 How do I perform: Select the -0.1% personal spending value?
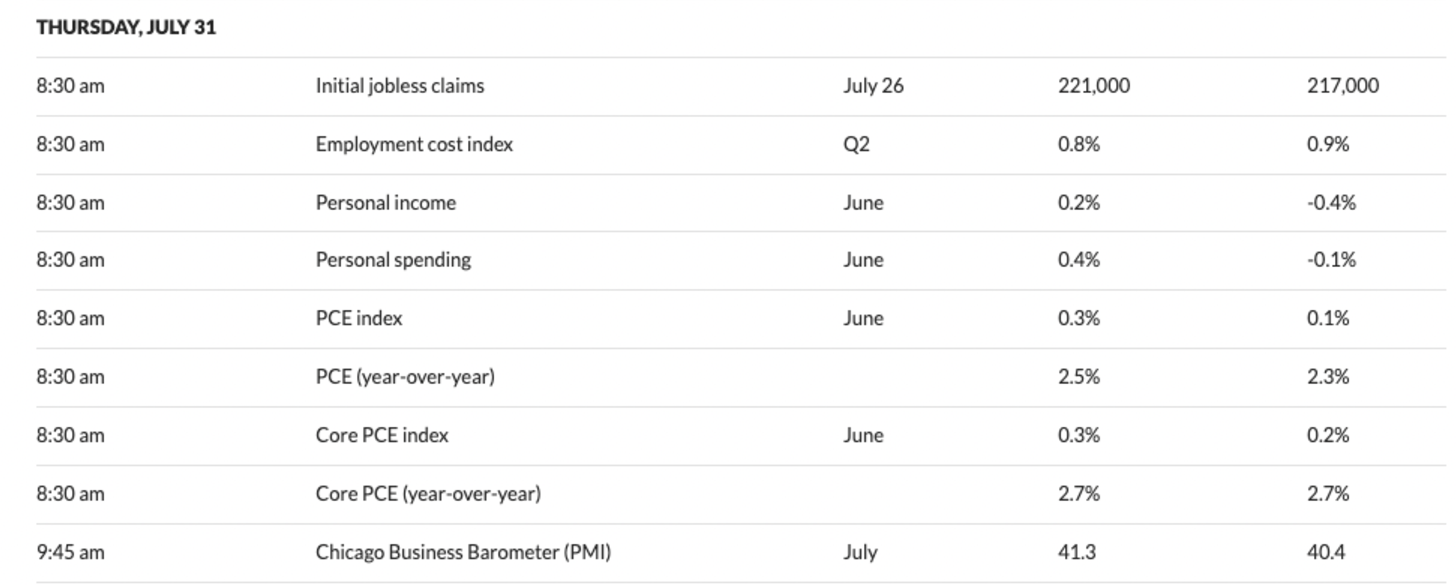(x=1331, y=260)
